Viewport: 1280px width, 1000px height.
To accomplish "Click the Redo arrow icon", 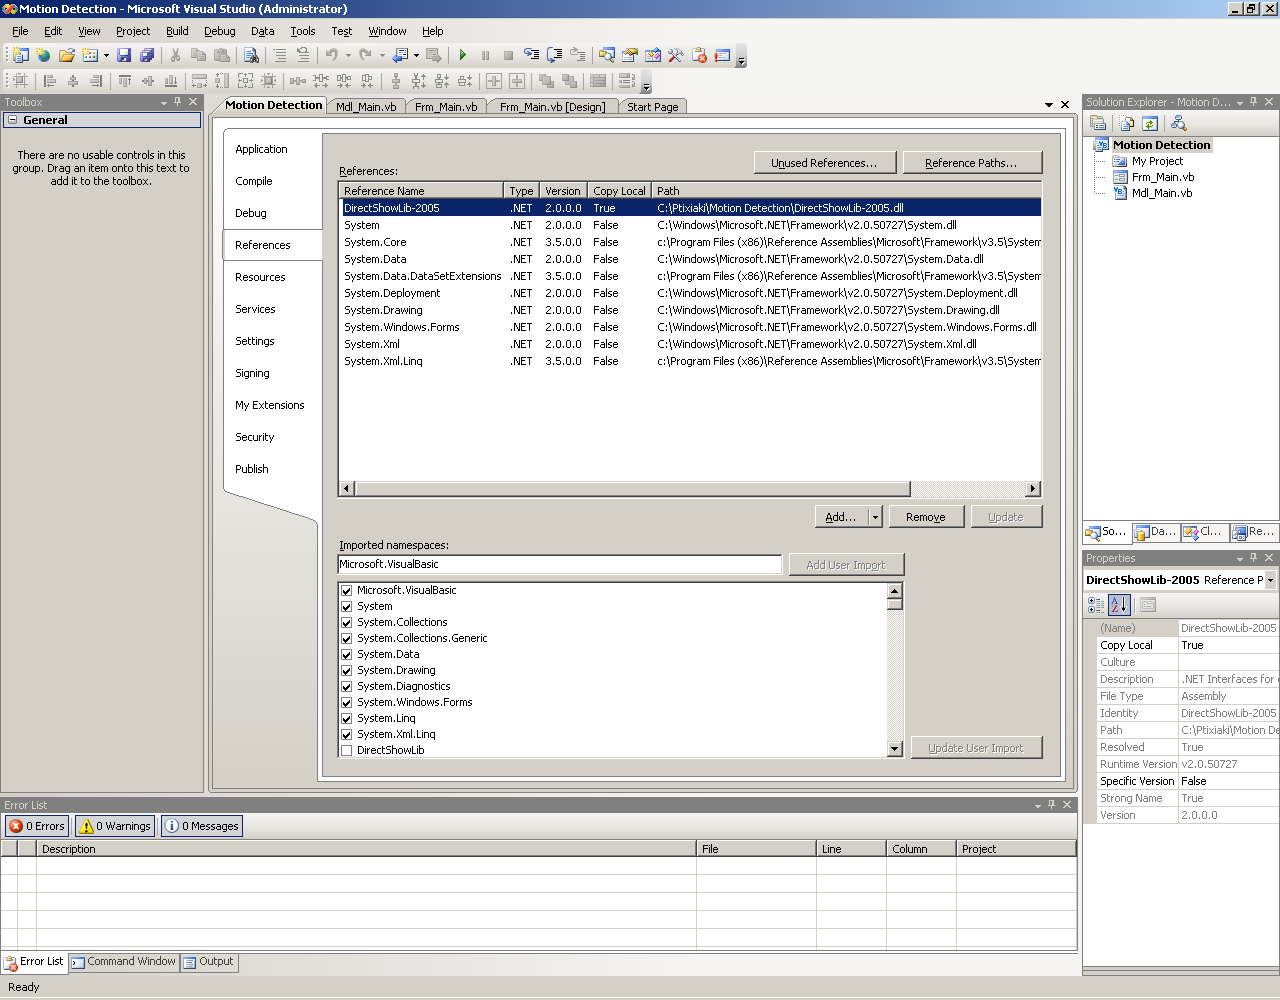I will 365,55.
